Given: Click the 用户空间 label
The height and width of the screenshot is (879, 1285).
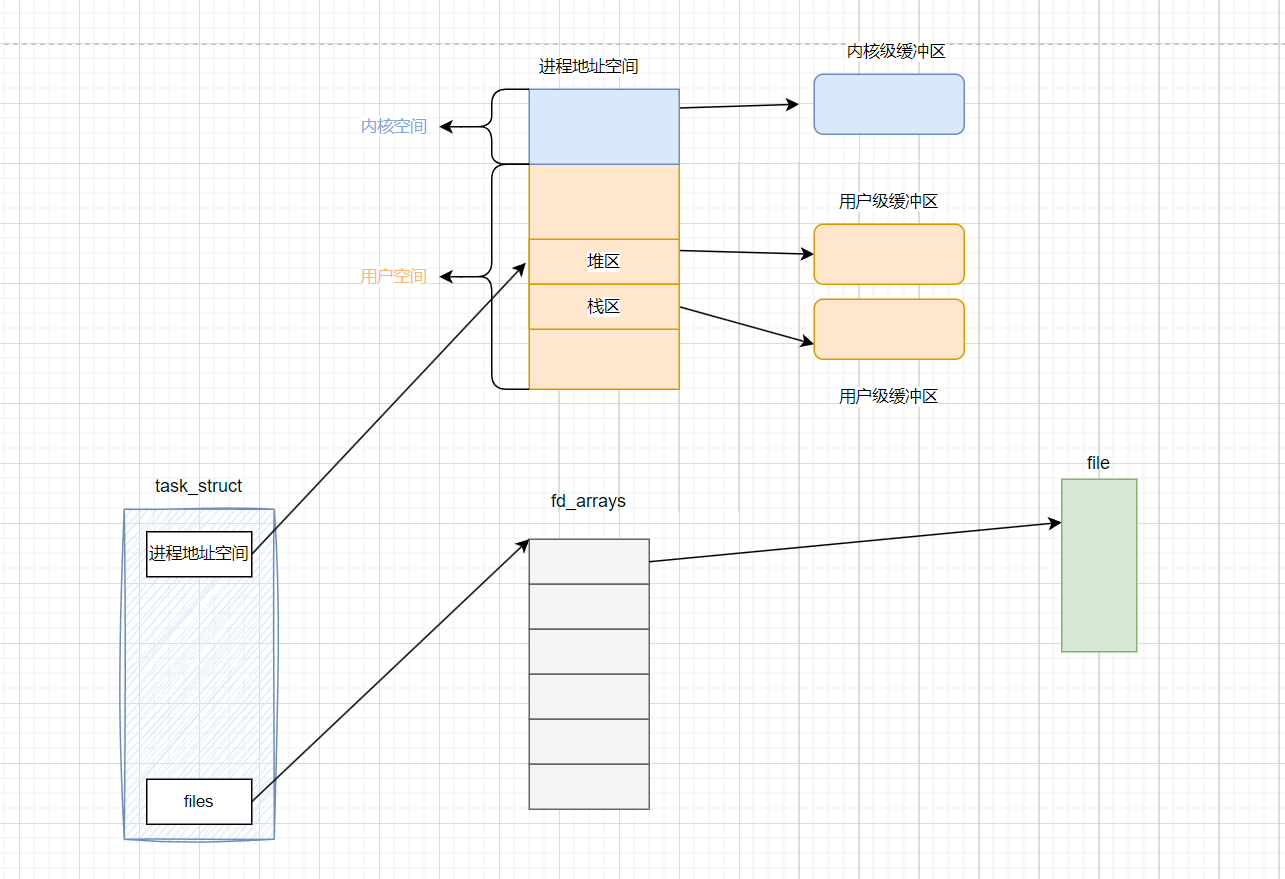Looking at the screenshot, I should [x=393, y=276].
